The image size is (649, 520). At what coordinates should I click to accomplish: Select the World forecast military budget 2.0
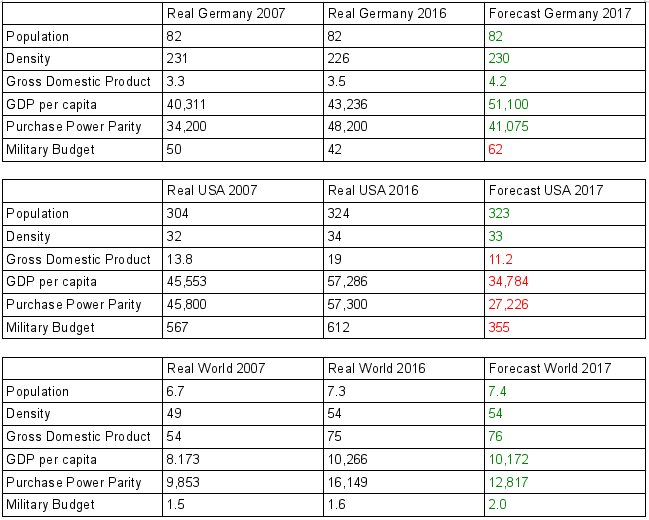tap(498, 505)
